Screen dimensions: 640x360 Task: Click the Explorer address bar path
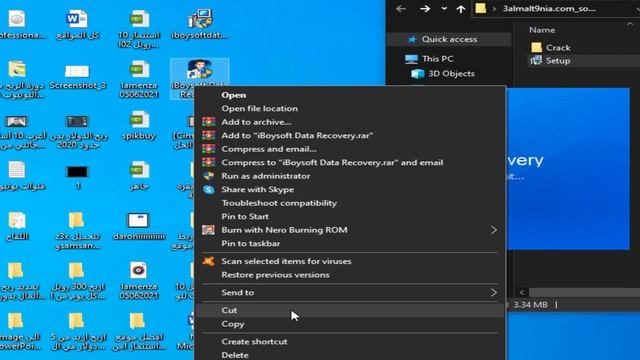pos(549,9)
